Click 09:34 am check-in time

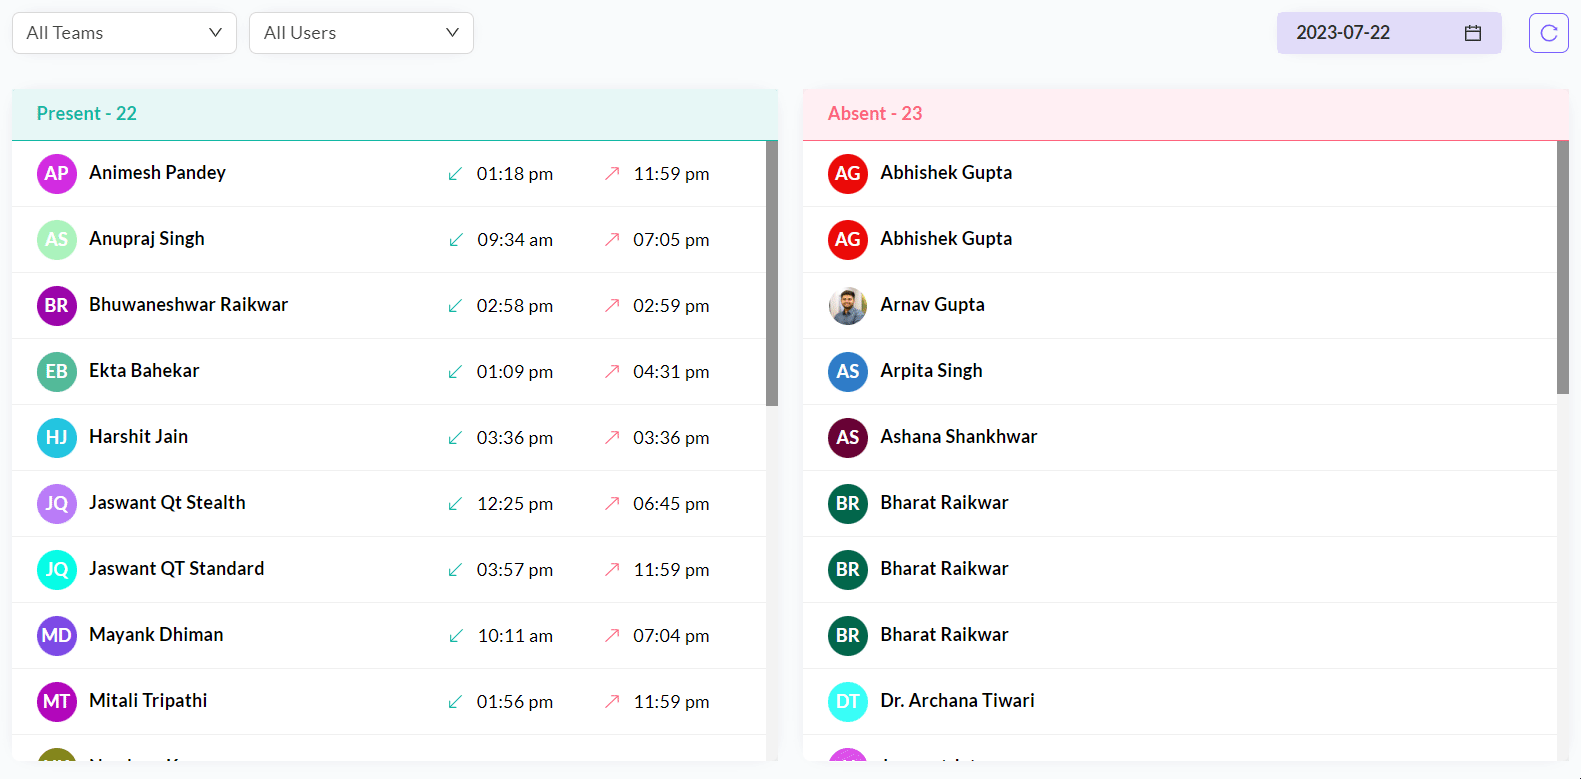[515, 240]
